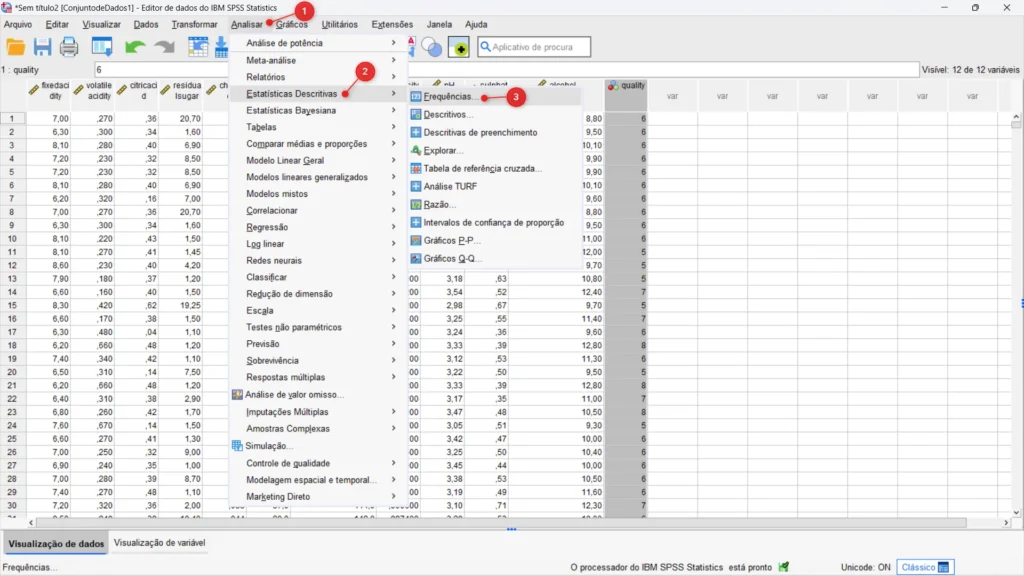Click the Save floppy disk icon

point(42,47)
